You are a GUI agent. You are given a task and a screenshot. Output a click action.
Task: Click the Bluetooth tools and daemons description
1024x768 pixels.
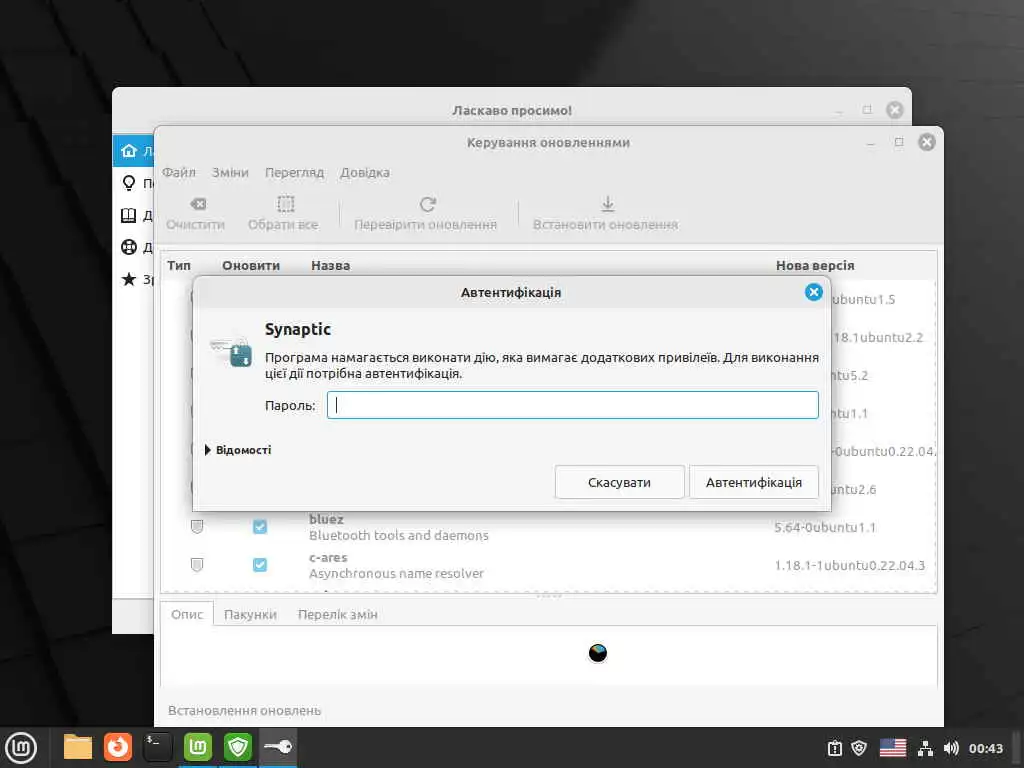click(x=398, y=536)
